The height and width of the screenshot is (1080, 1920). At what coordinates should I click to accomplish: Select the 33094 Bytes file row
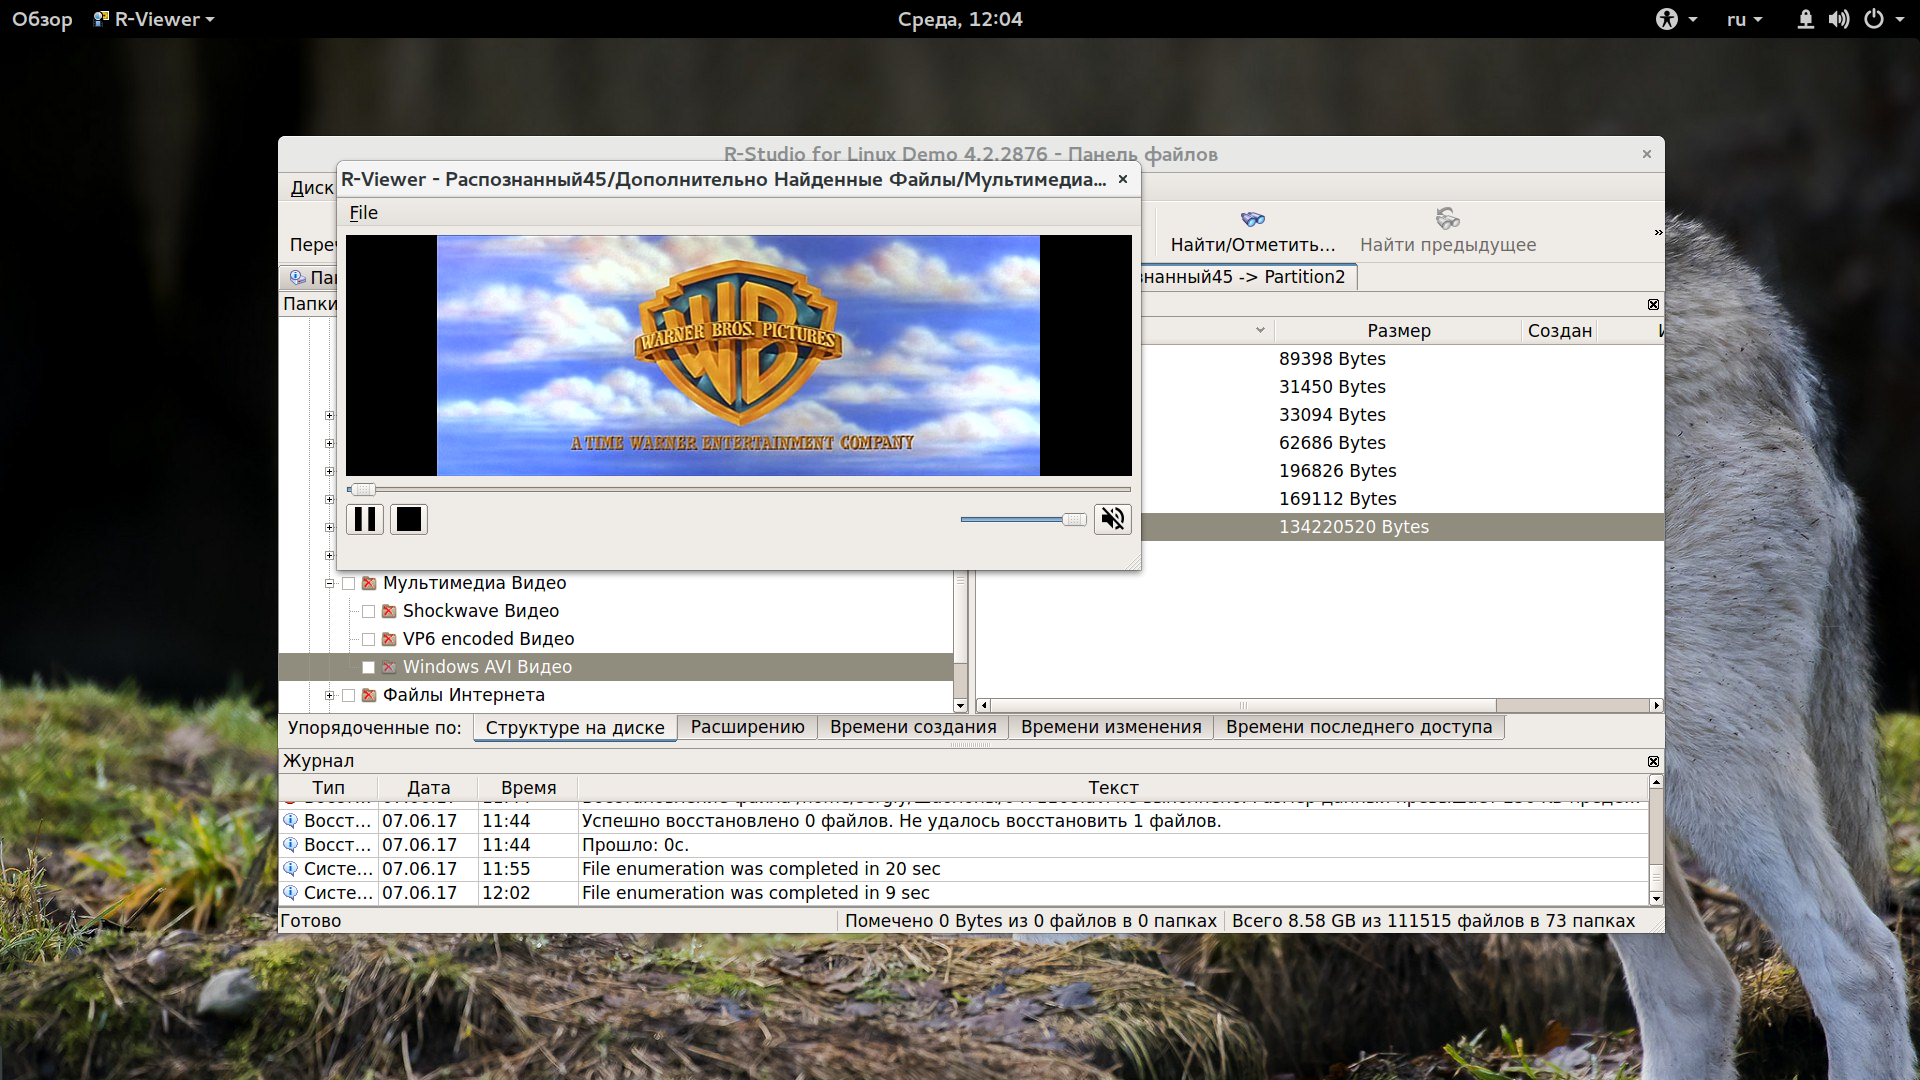coord(1402,415)
